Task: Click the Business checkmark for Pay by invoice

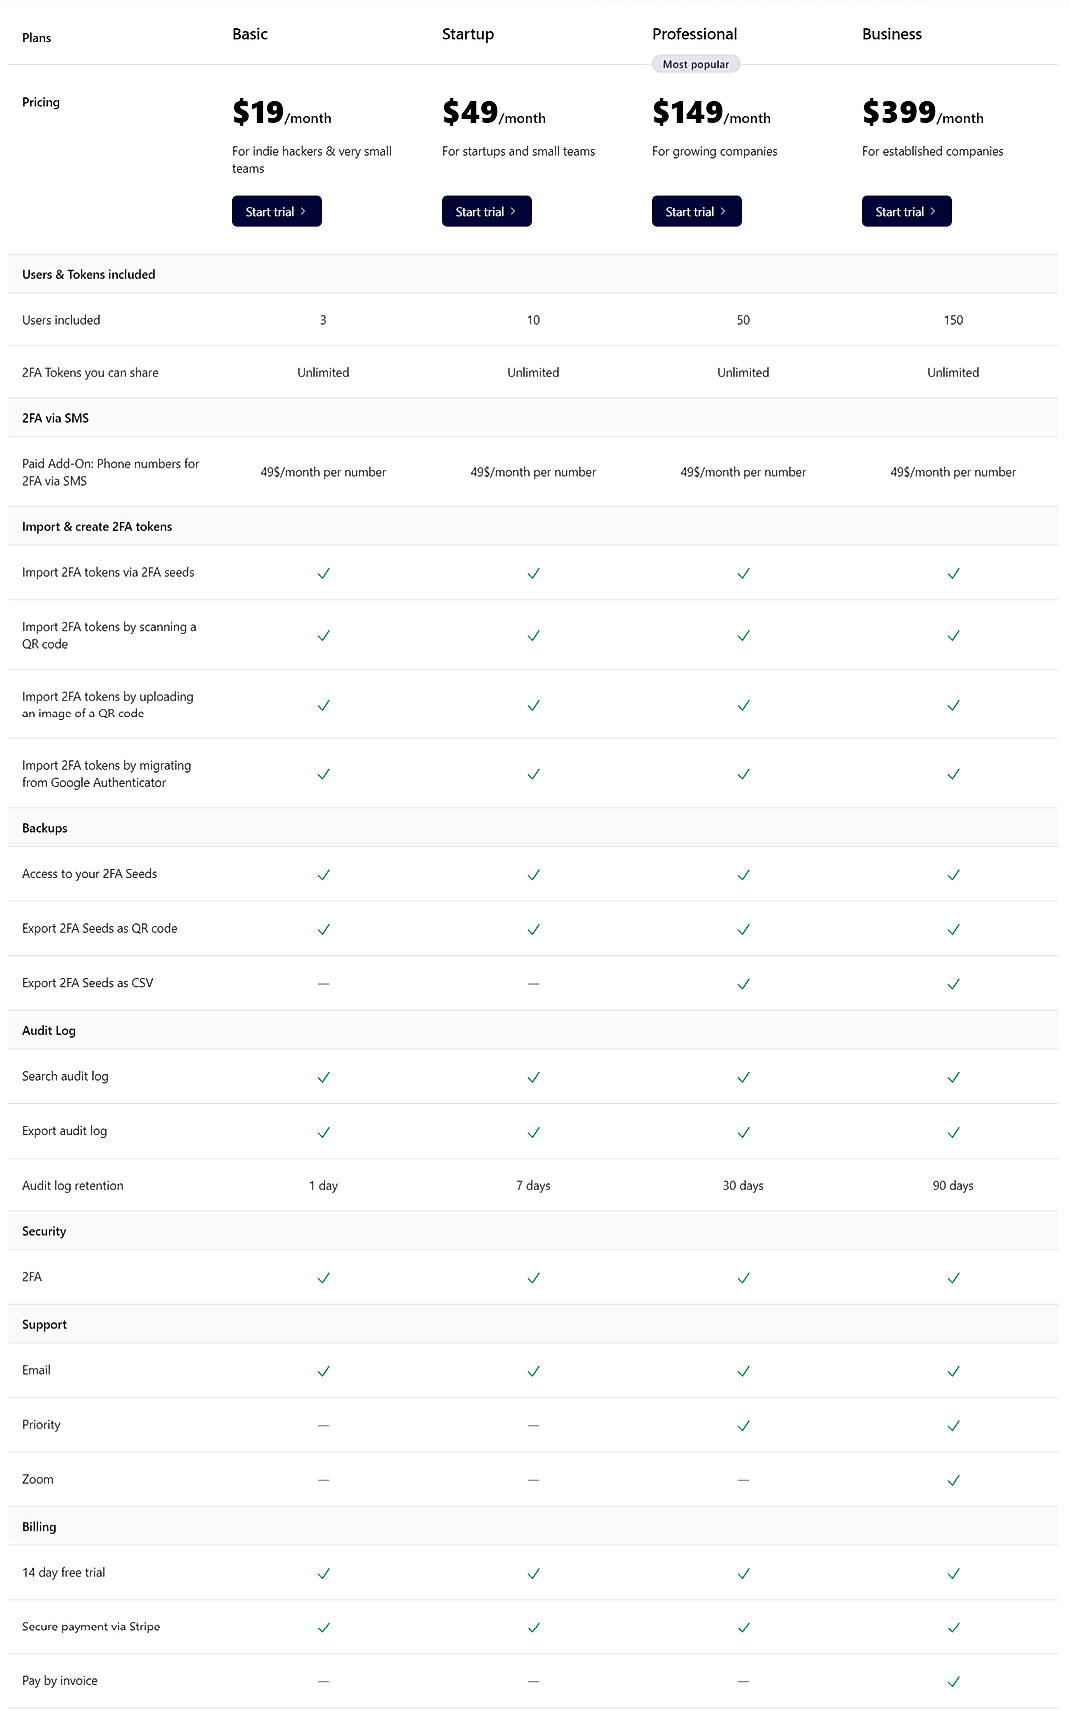Action: 952,1681
